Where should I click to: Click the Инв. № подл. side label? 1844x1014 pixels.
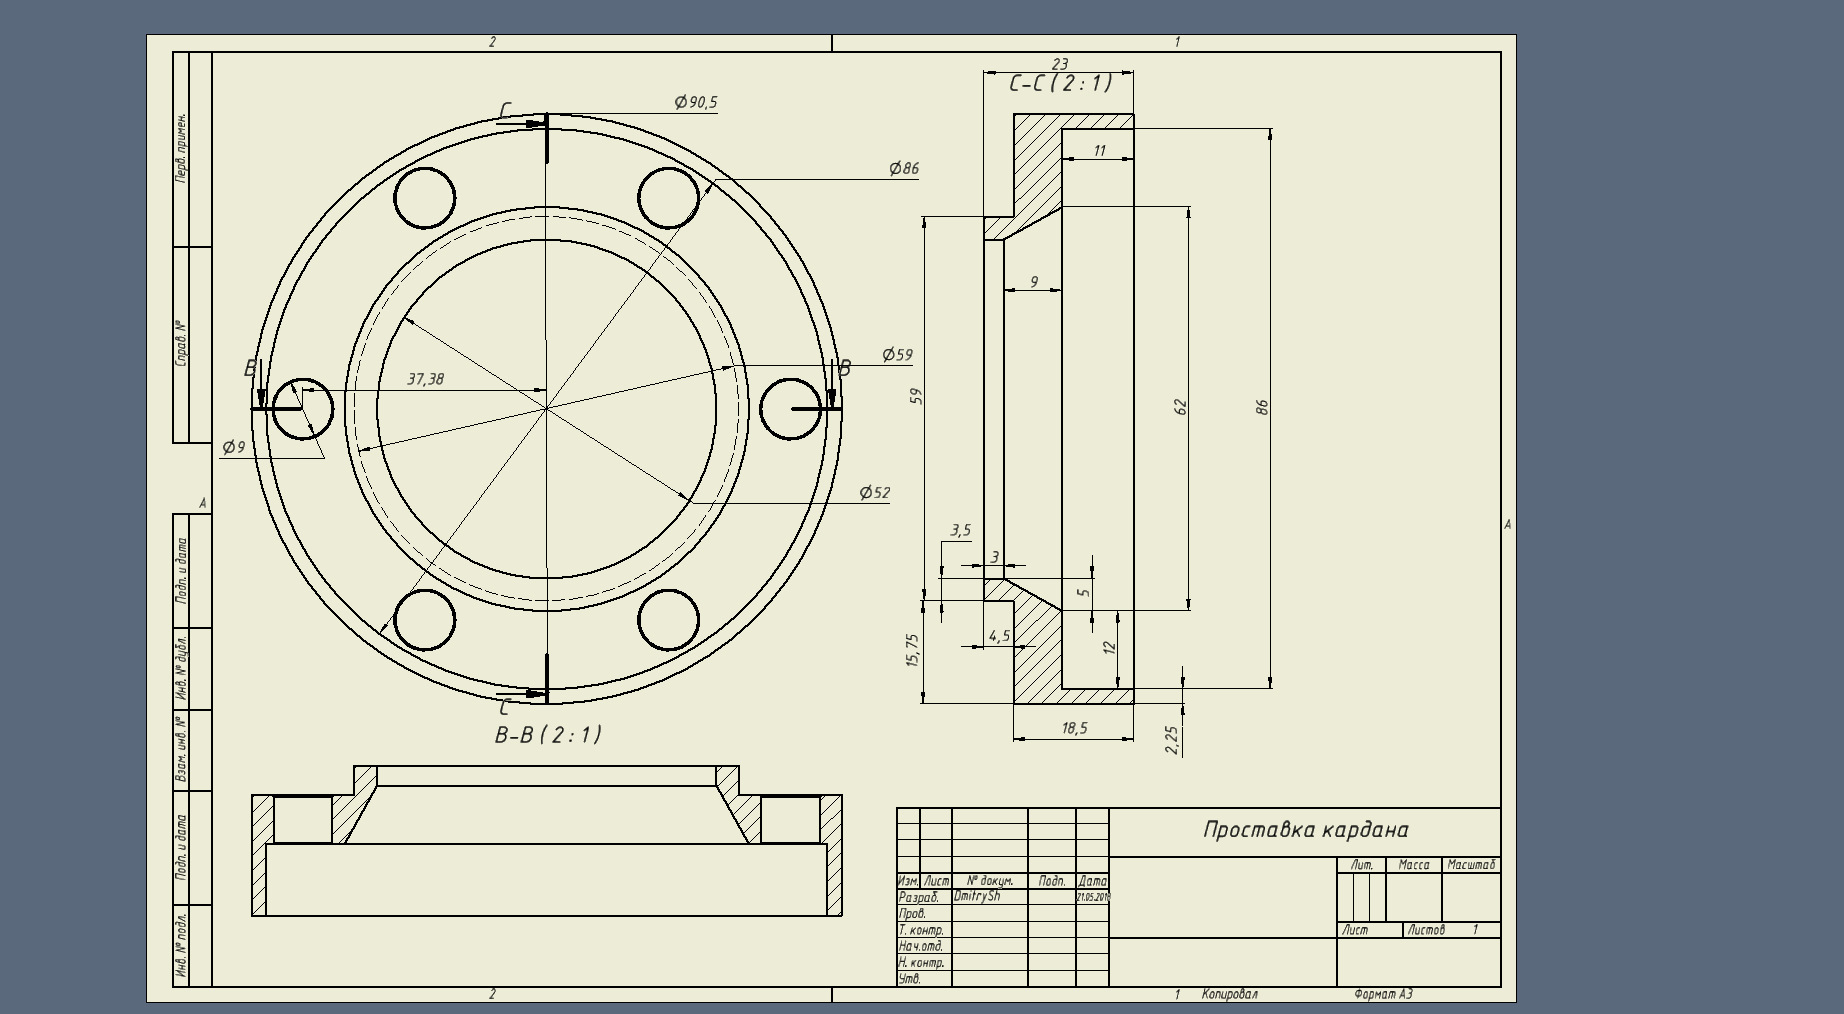181,945
